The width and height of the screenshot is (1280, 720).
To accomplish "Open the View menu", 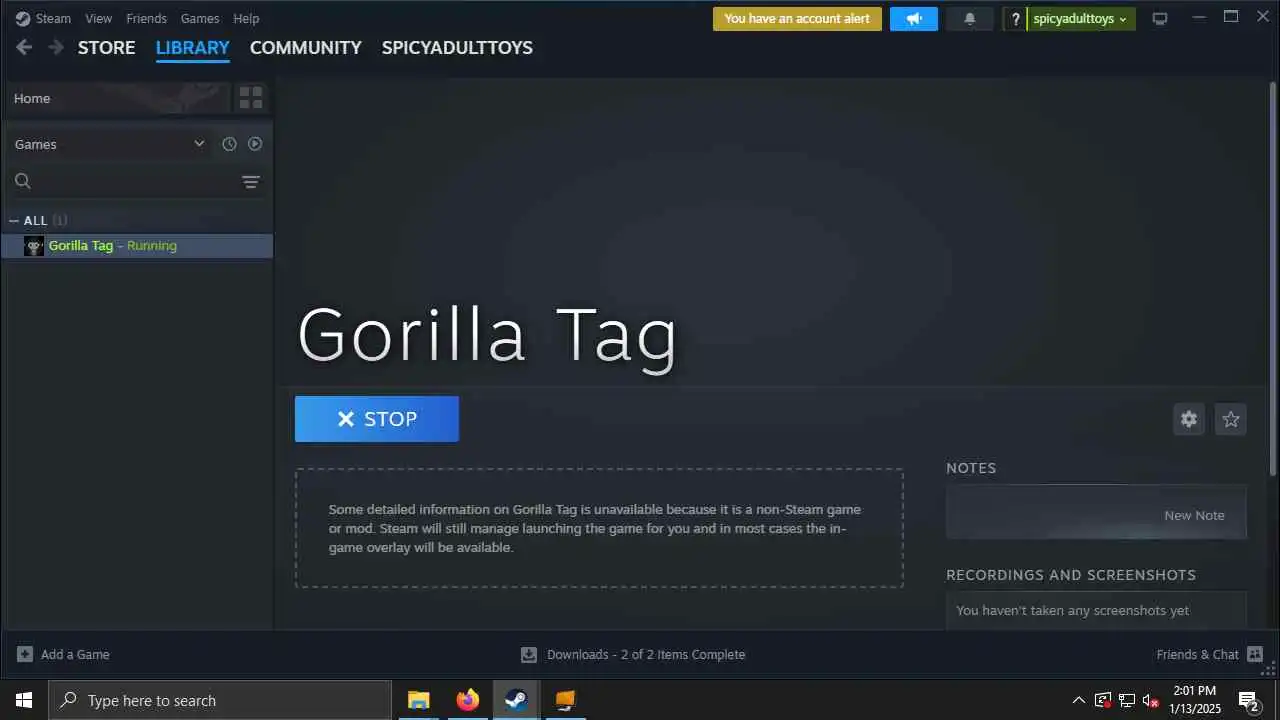I will click(99, 18).
